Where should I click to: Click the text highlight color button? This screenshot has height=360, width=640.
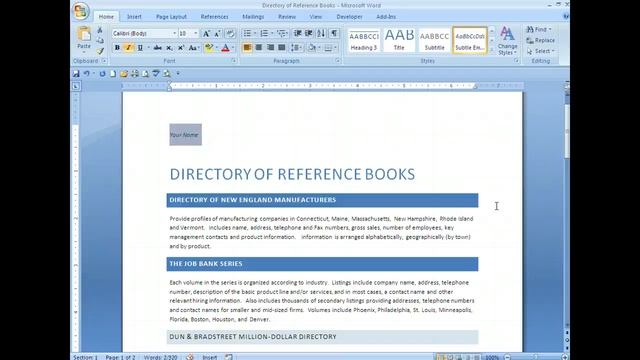[x=209, y=48]
